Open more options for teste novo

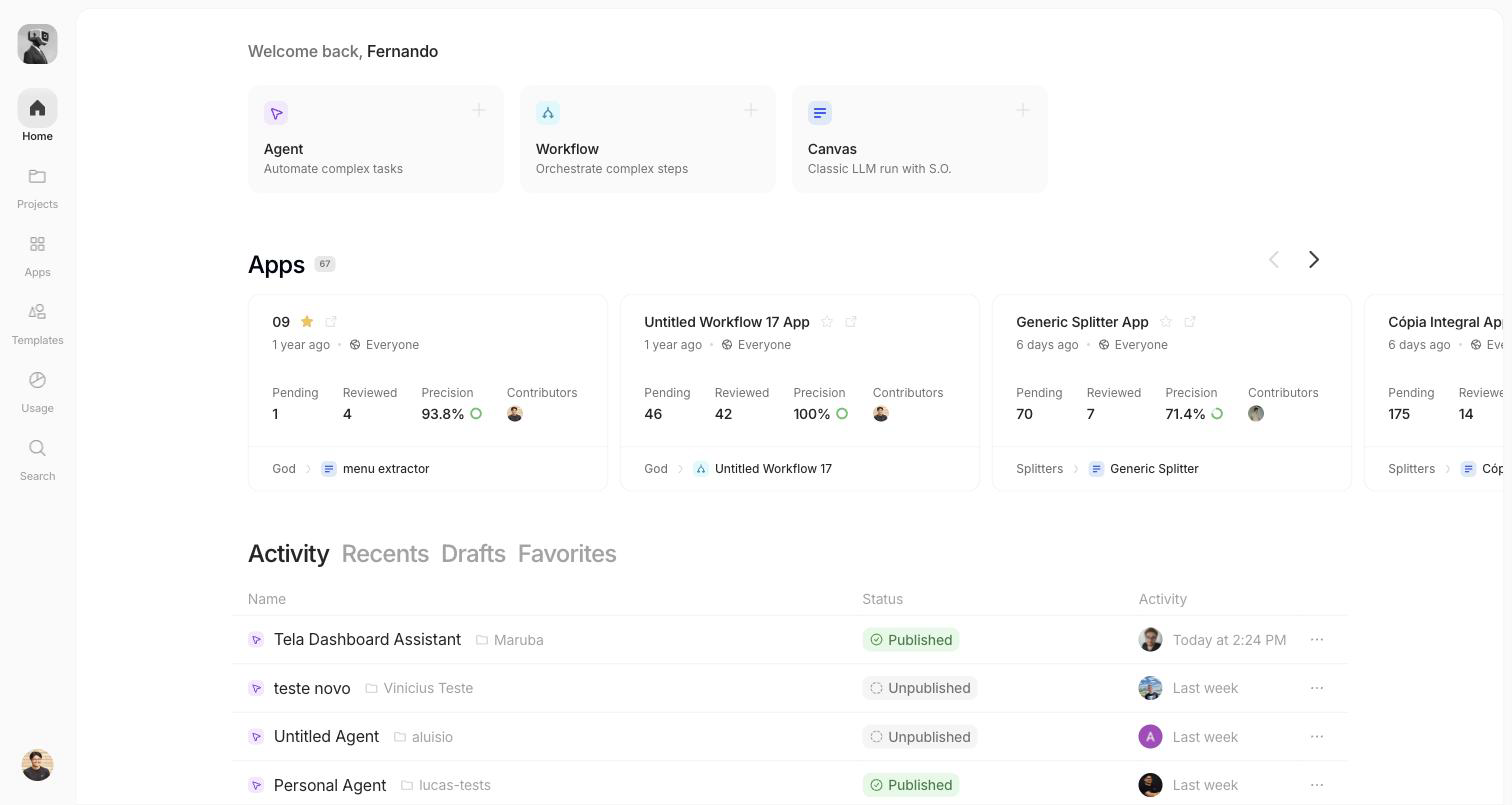pyautogui.click(x=1317, y=688)
